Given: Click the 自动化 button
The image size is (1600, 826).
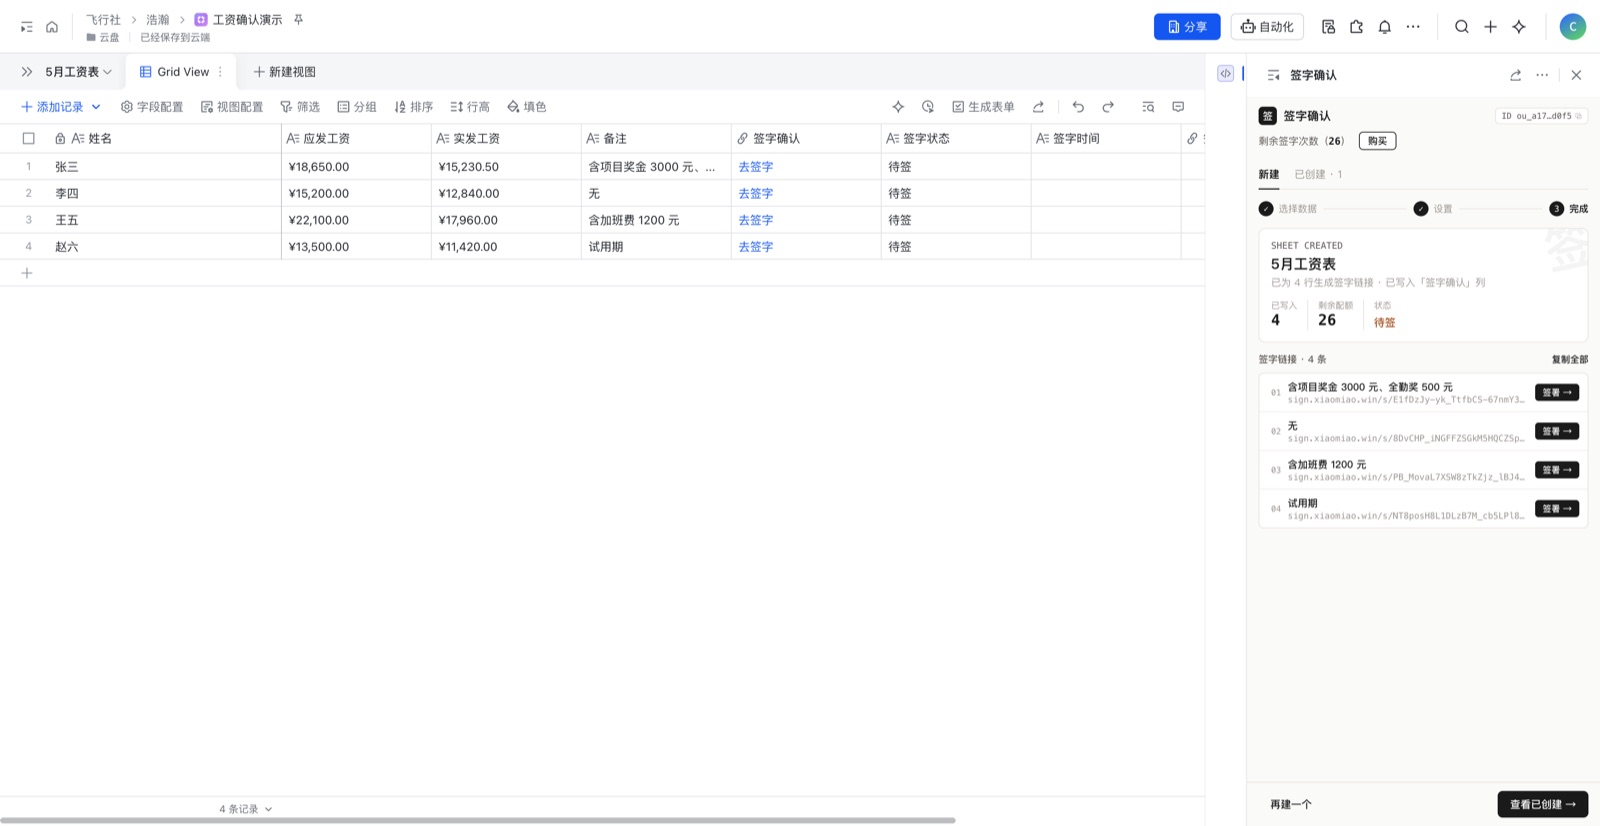Looking at the screenshot, I should click(1267, 27).
